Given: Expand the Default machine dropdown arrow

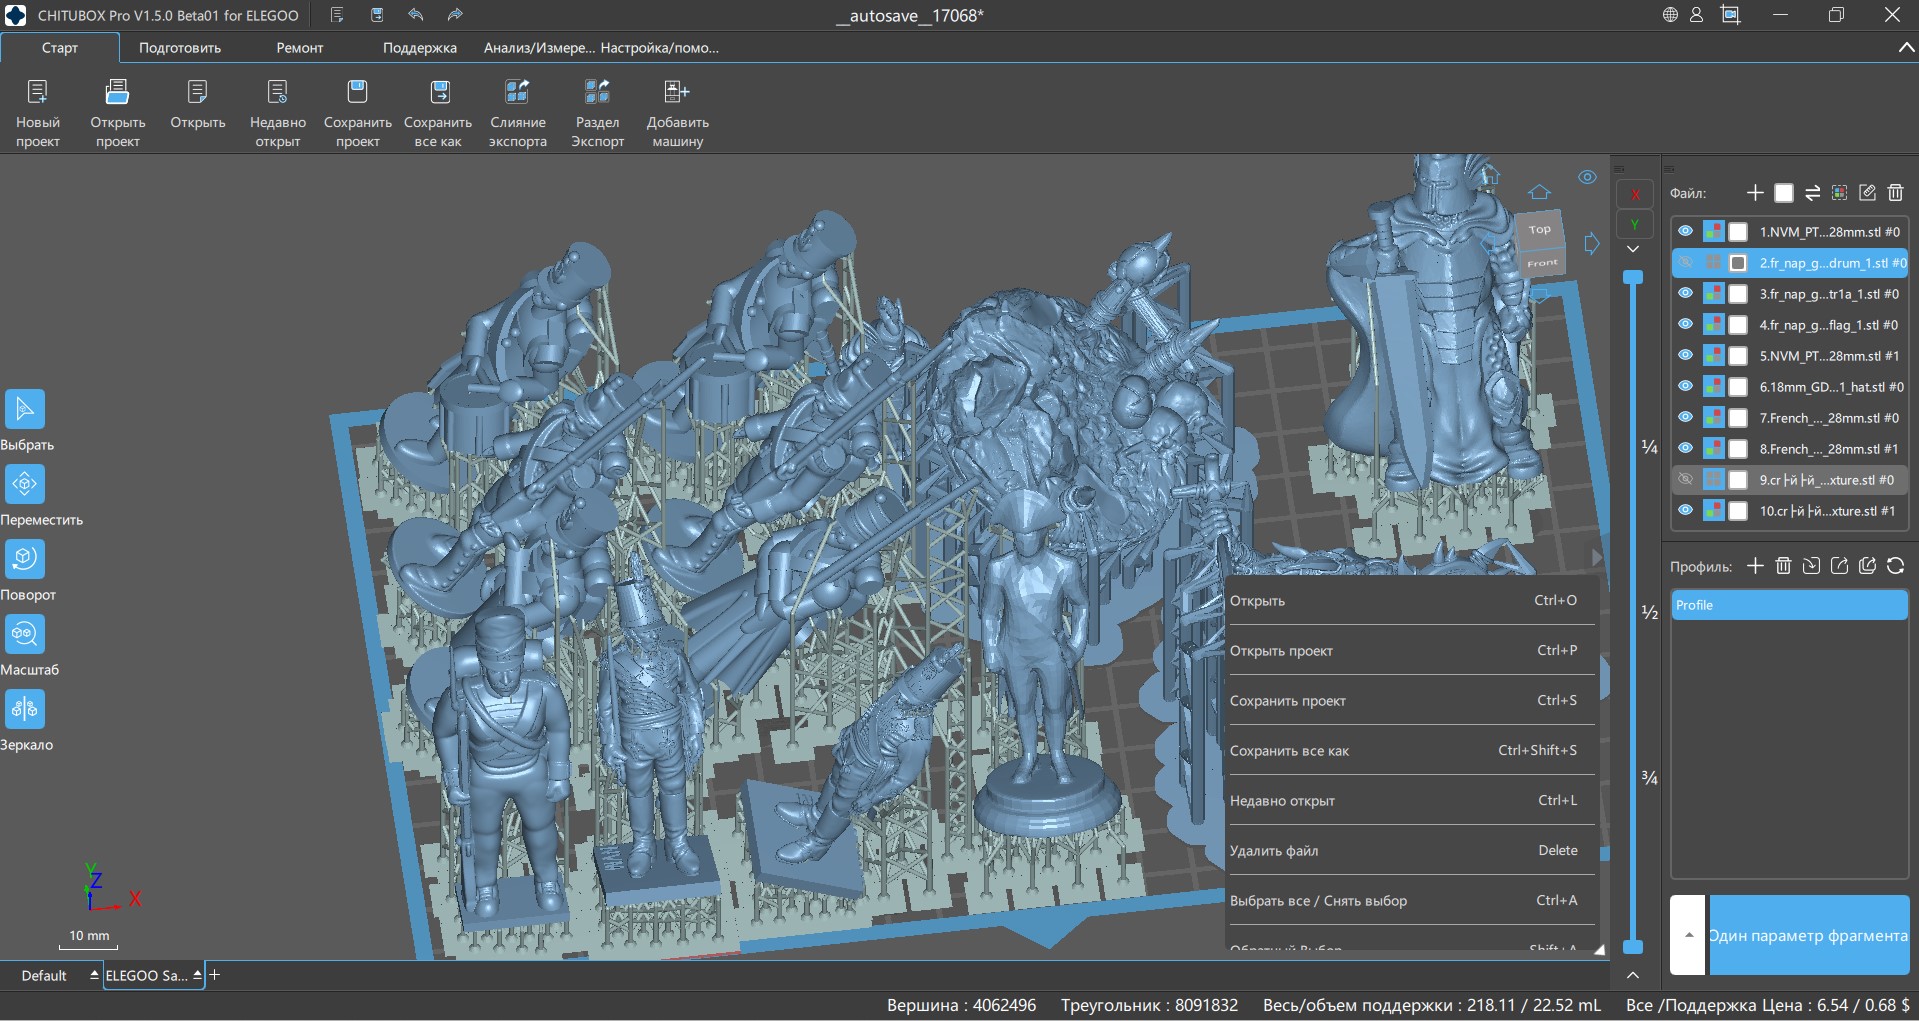Looking at the screenshot, I should (x=94, y=975).
